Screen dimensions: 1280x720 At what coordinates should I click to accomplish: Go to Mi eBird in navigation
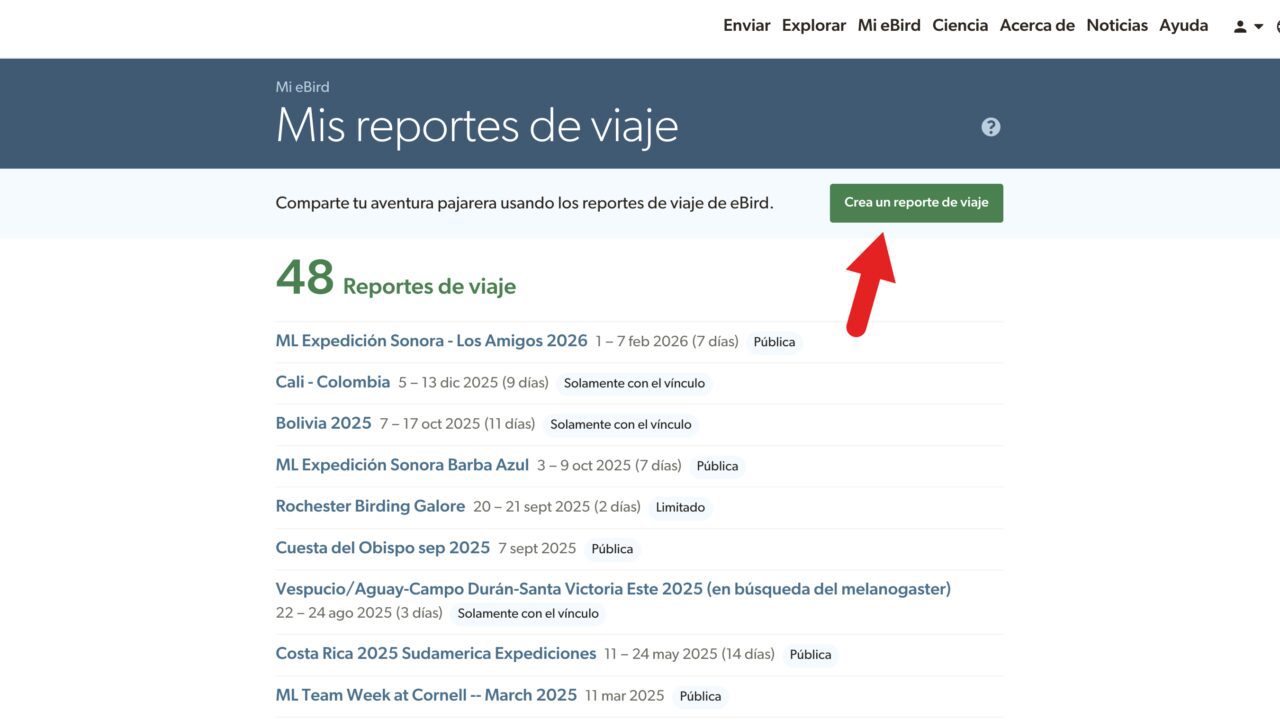pos(888,26)
